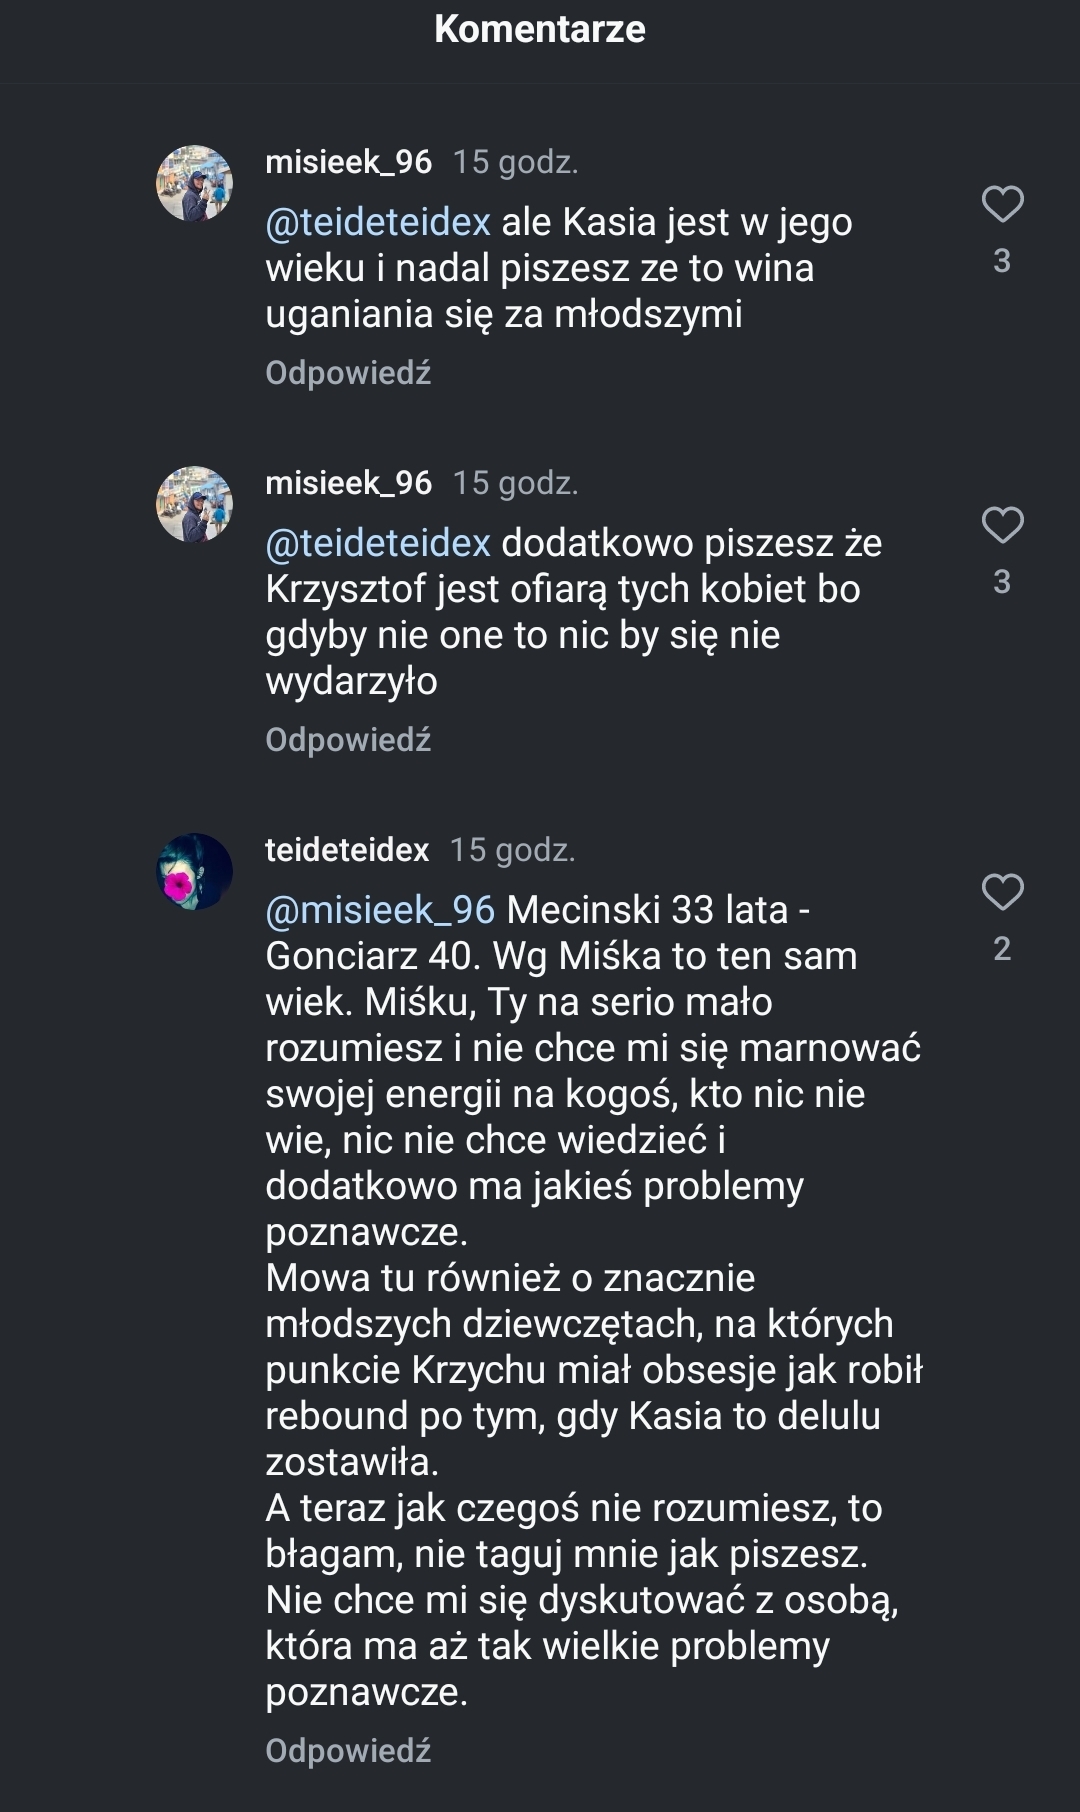Open avatar of second misieek_96 comment
This screenshot has height=1812, width=1080.
tap(195, 504)
